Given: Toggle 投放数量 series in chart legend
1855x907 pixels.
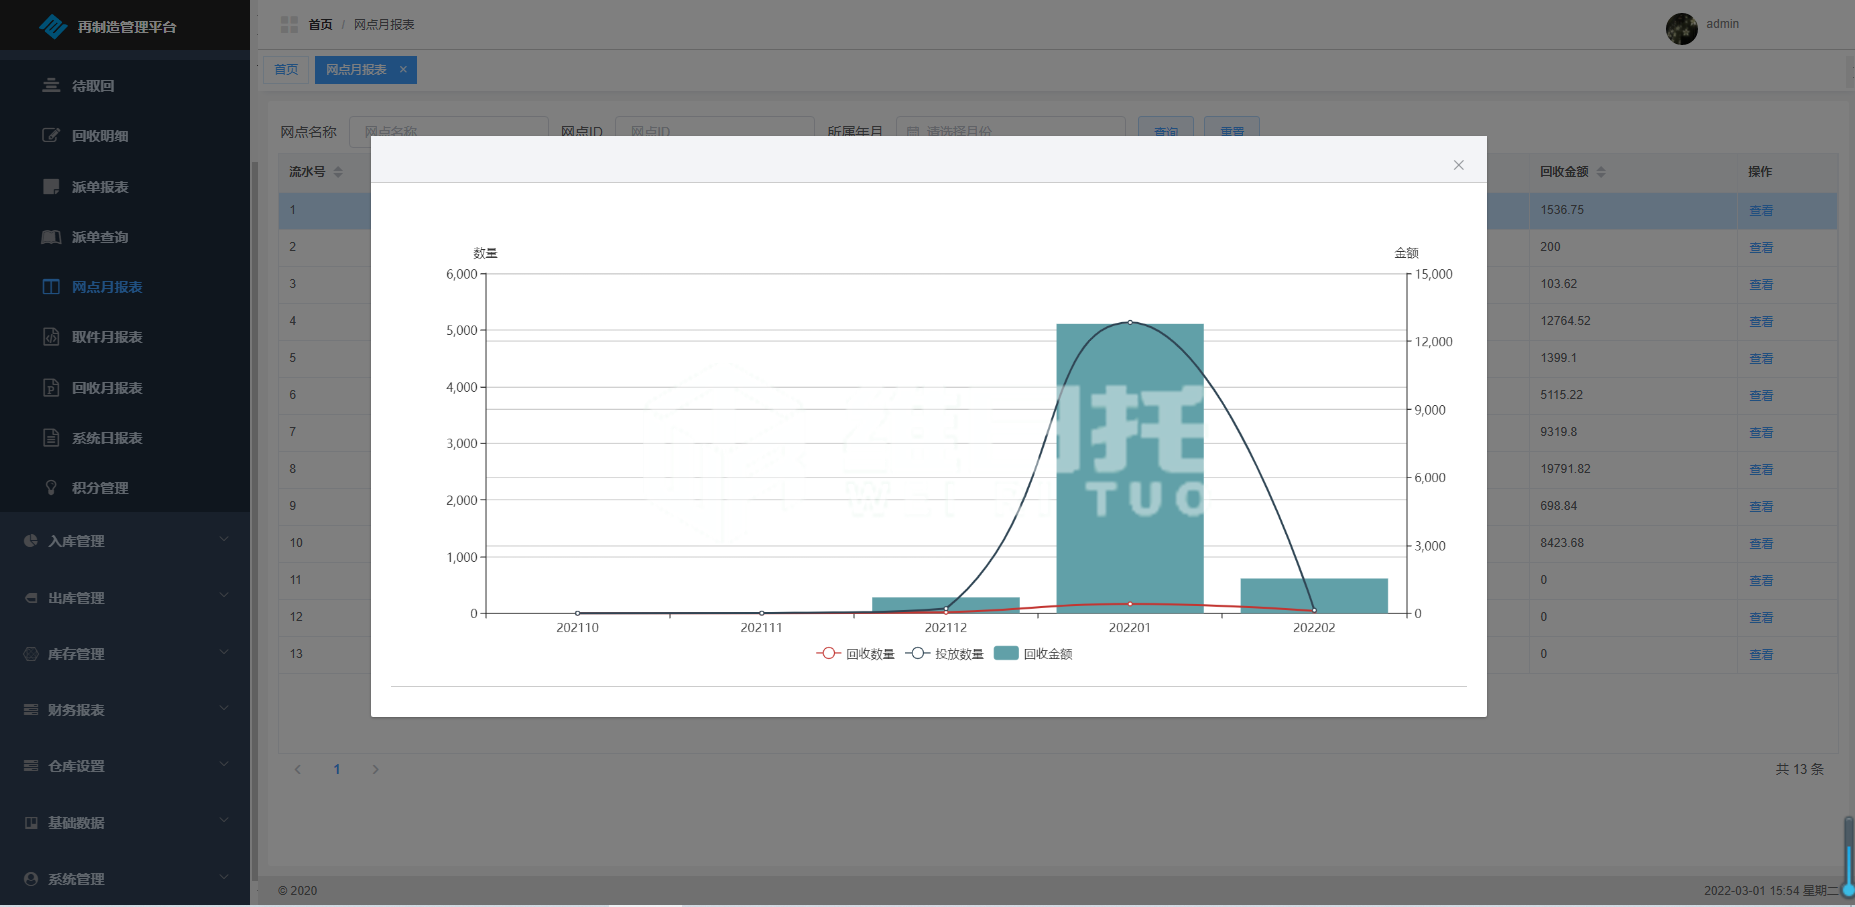Looking at the screenshot, I should [x=944, y=654].
